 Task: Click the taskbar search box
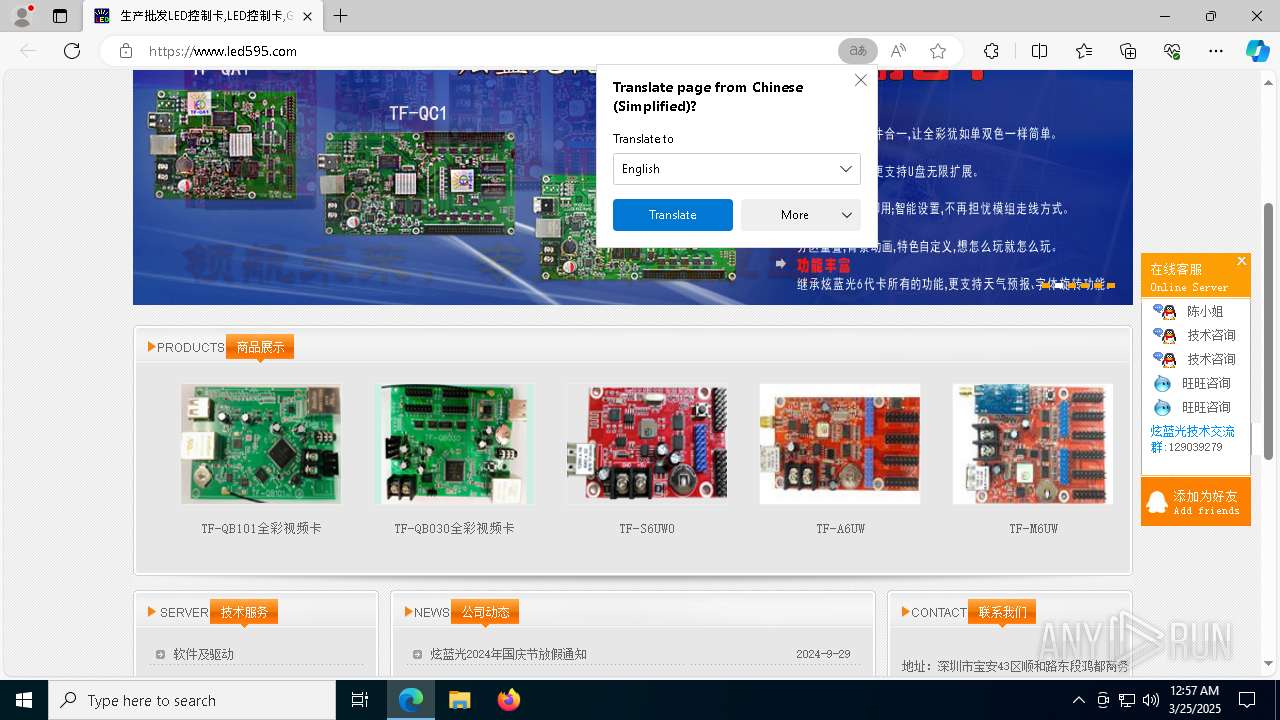pos(192,700)
